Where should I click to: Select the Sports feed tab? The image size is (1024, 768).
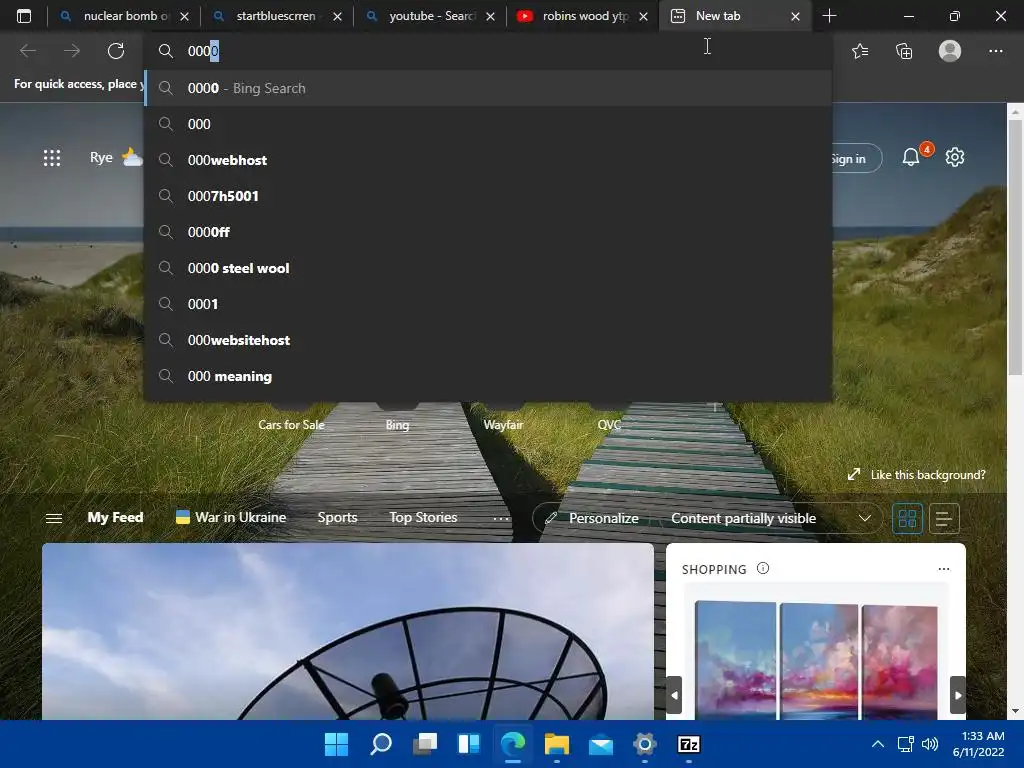[337, 517]
